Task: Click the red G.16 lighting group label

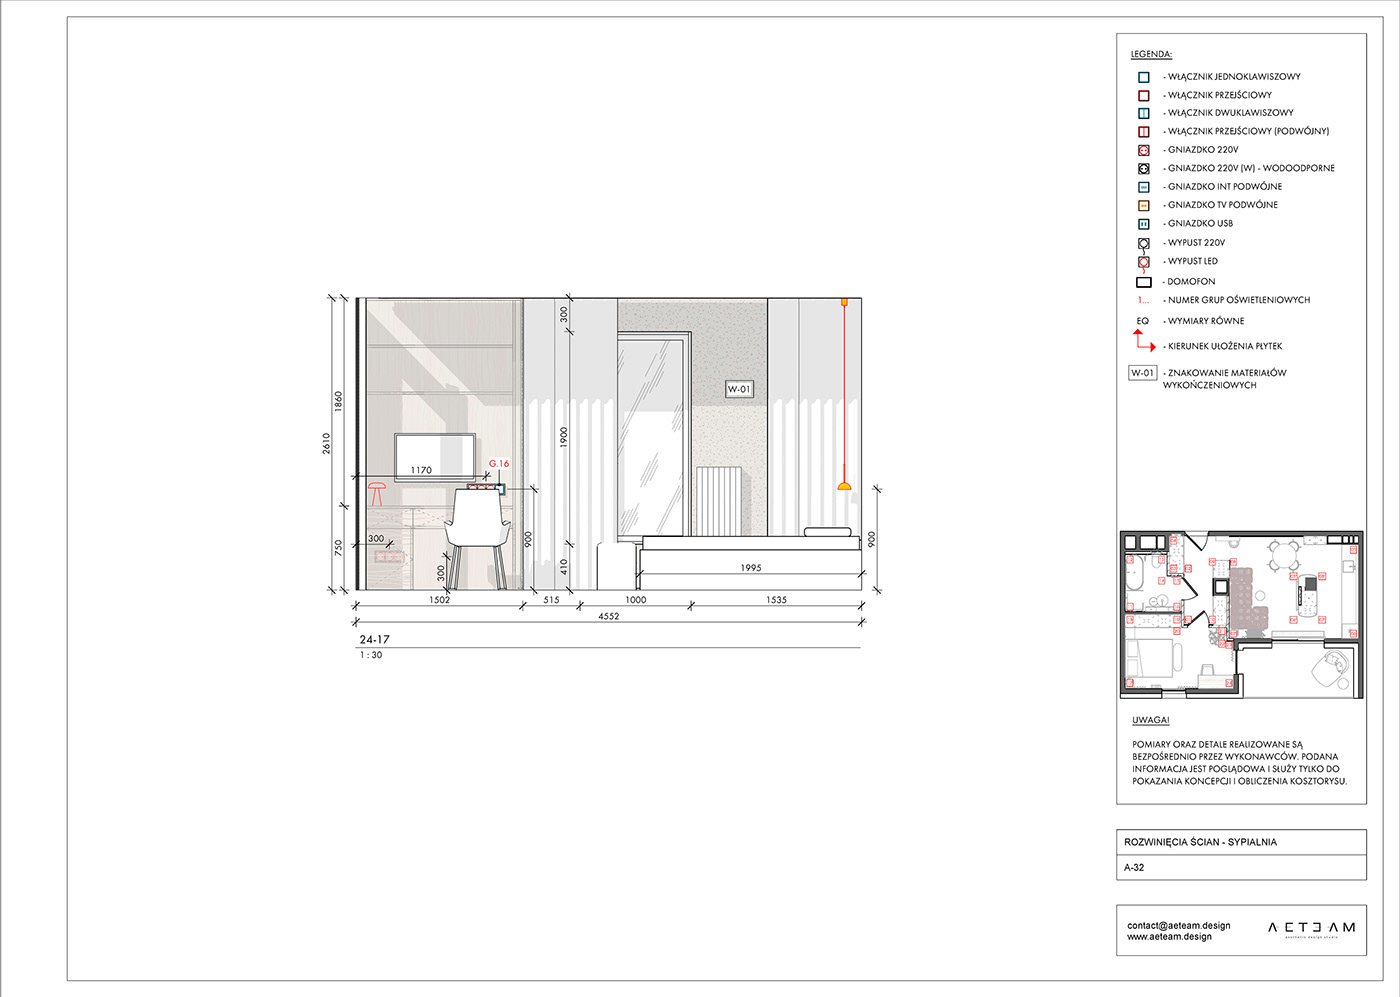Action: click(498, 464)
